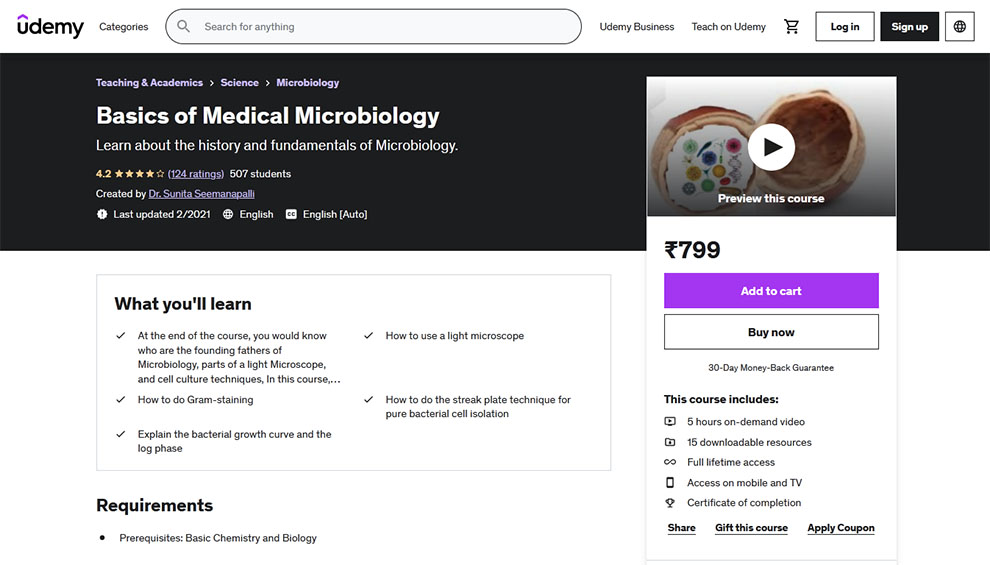Viewport: 990px width, 565px height.
Task: Go to Teaching & Academics breadcrumb
Action: pos(149,83)
